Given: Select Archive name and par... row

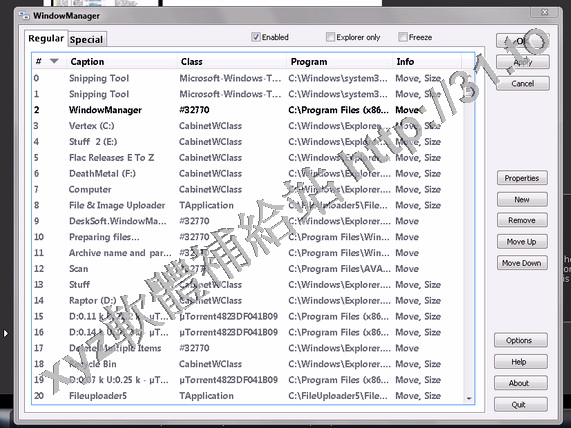Looking at the screenshot, I should pyautogui.click(x=248, y=253).
